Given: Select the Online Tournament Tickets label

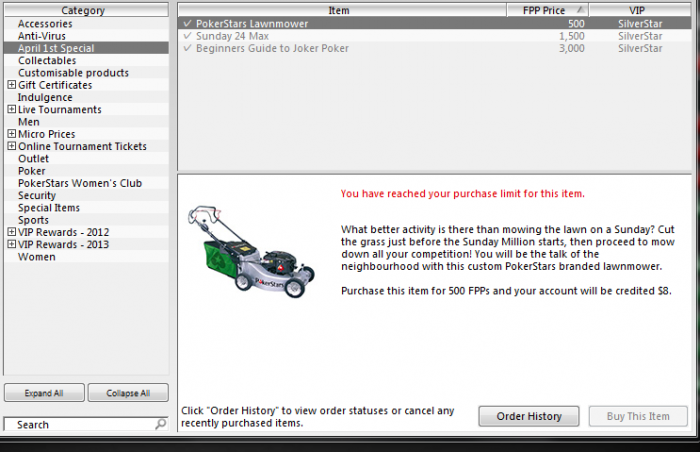Looking at the screenshot, I should click(x=82, y=146).
